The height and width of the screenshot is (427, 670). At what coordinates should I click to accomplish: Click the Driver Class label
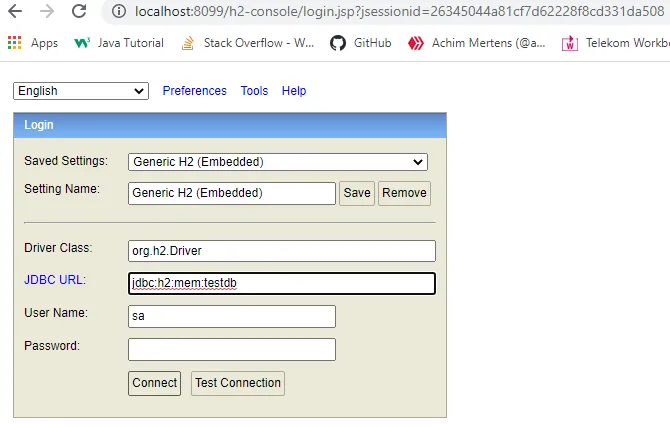point(58,248)
